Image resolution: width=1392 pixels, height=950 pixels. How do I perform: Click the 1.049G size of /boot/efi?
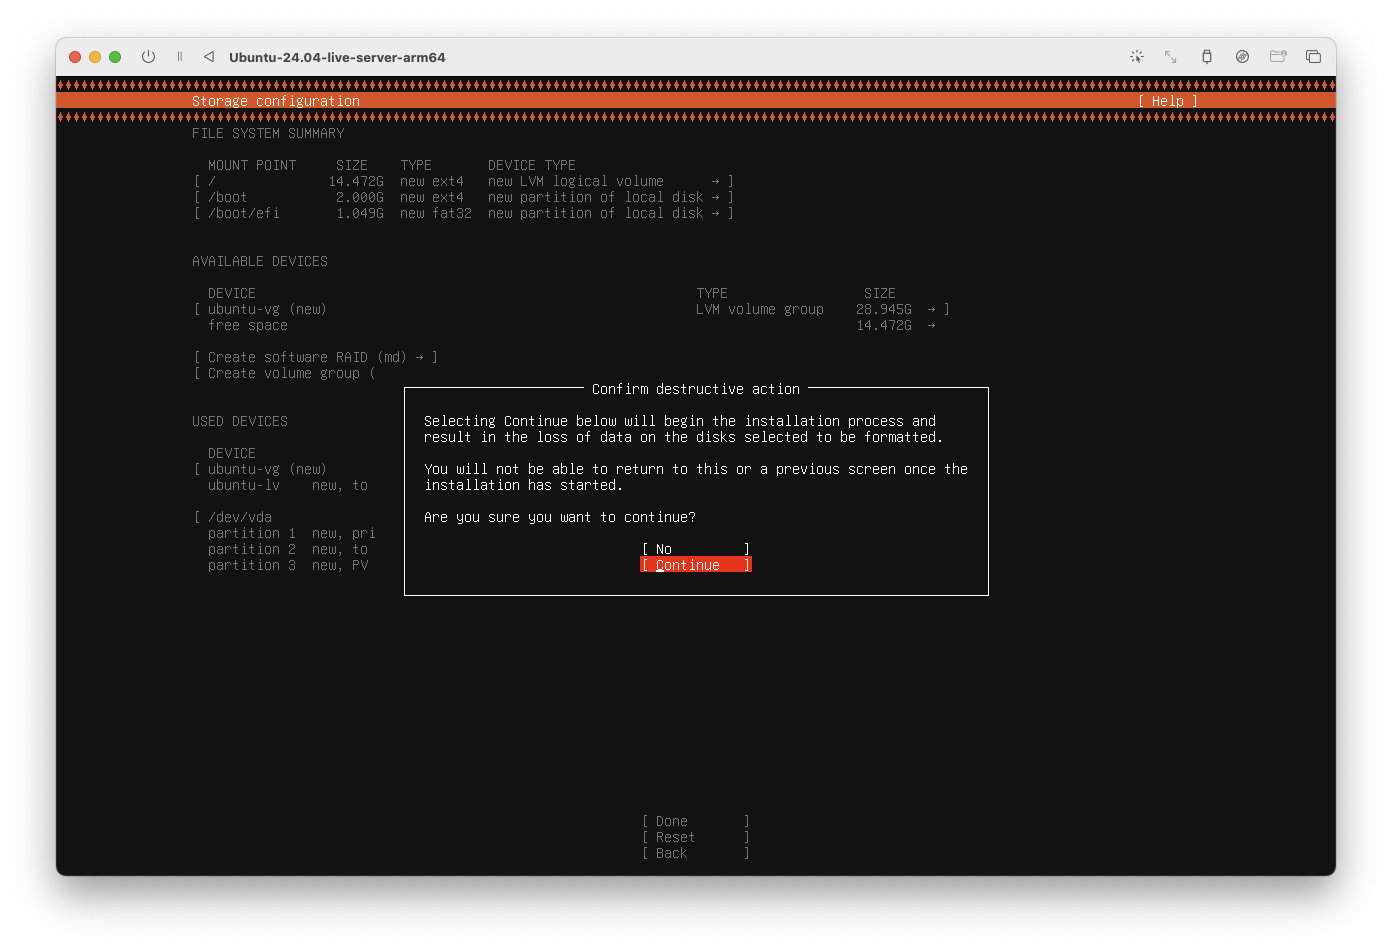click(x=360, y=213)
